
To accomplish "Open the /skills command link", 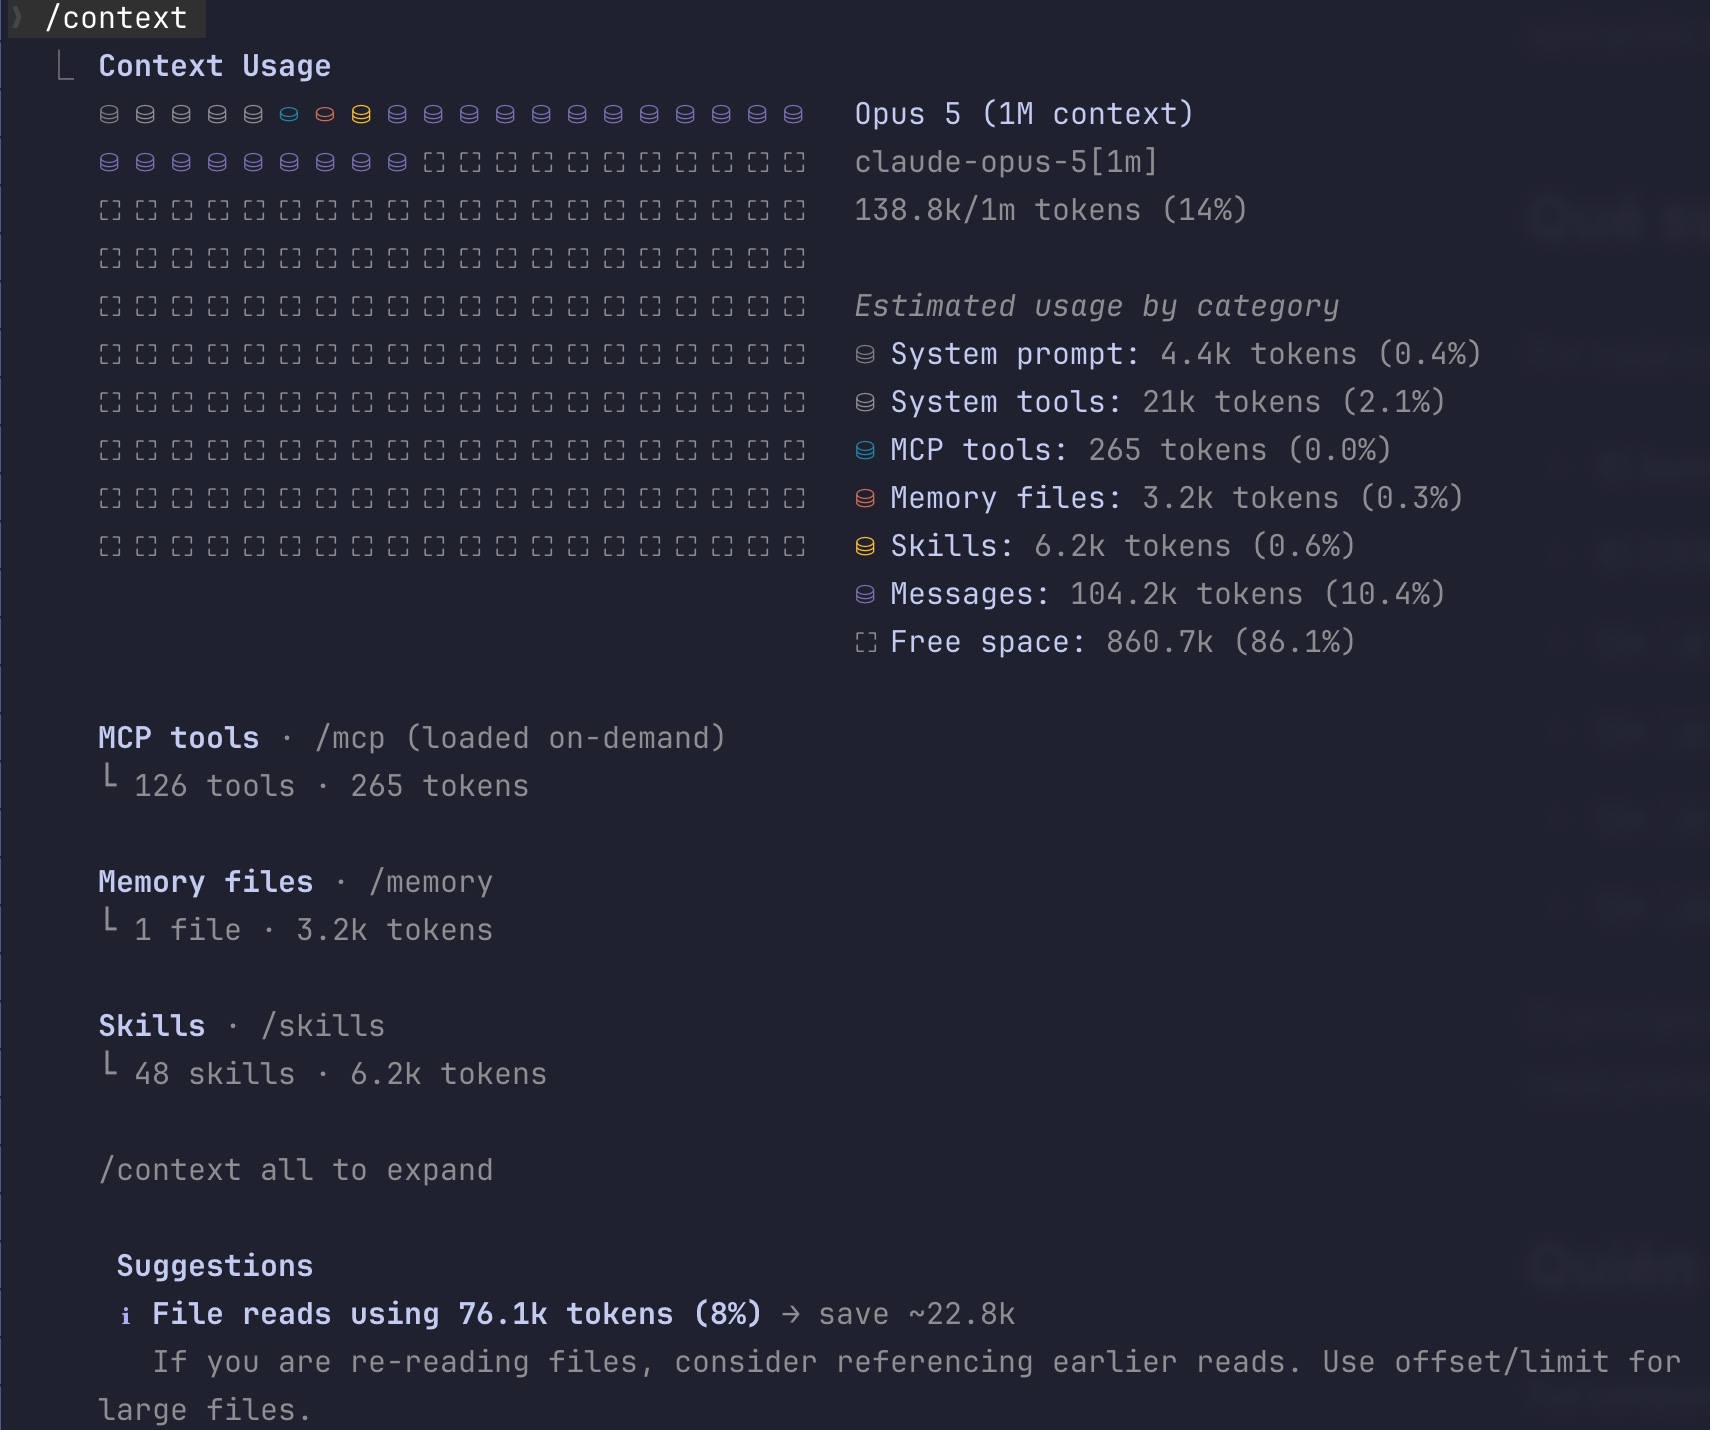I will [x=323, y=1026].
